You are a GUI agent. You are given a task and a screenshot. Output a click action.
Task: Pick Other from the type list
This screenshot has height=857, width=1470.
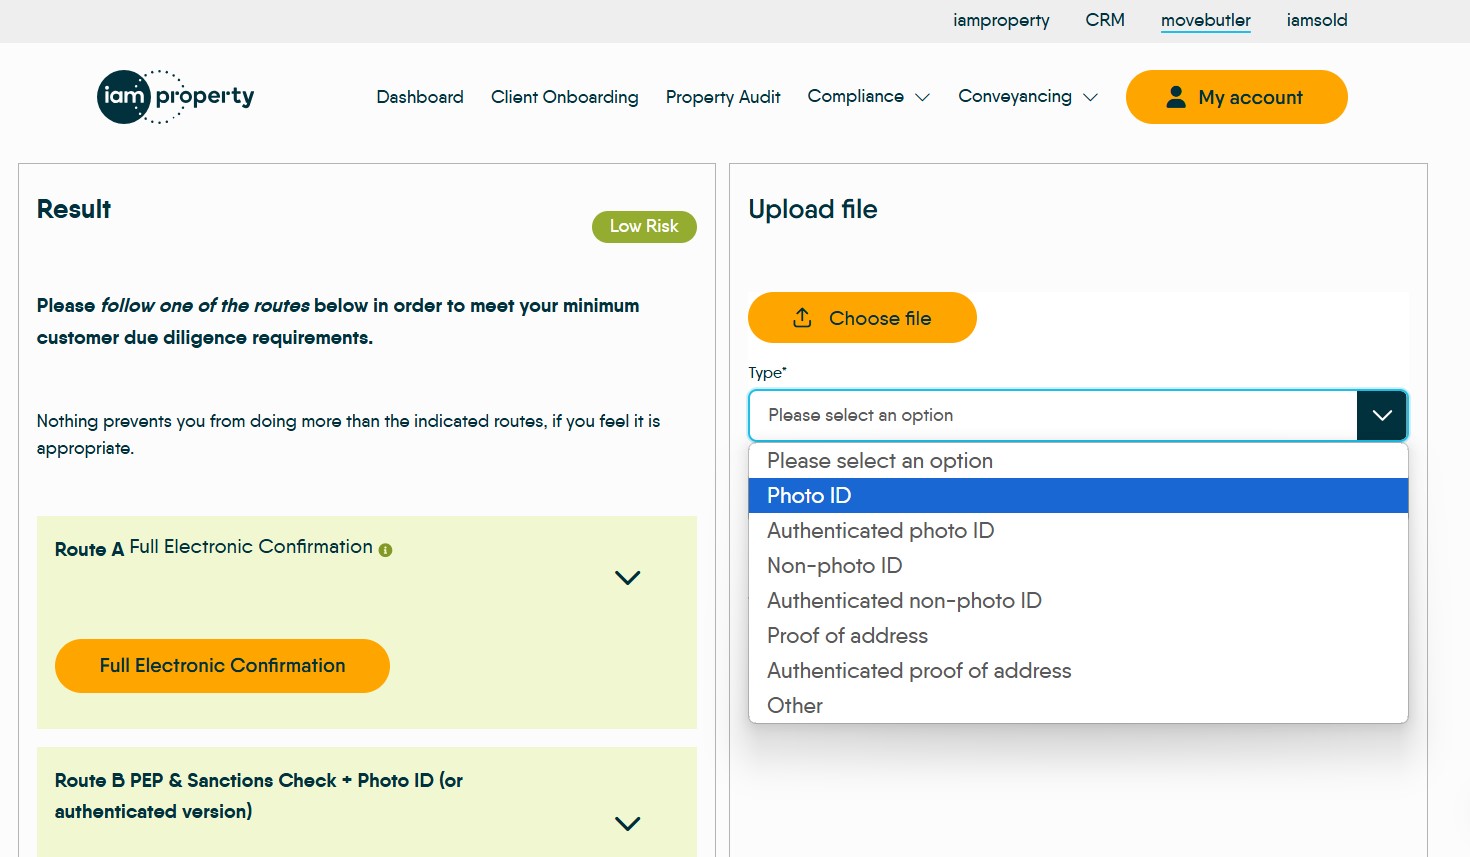point(795,706)
